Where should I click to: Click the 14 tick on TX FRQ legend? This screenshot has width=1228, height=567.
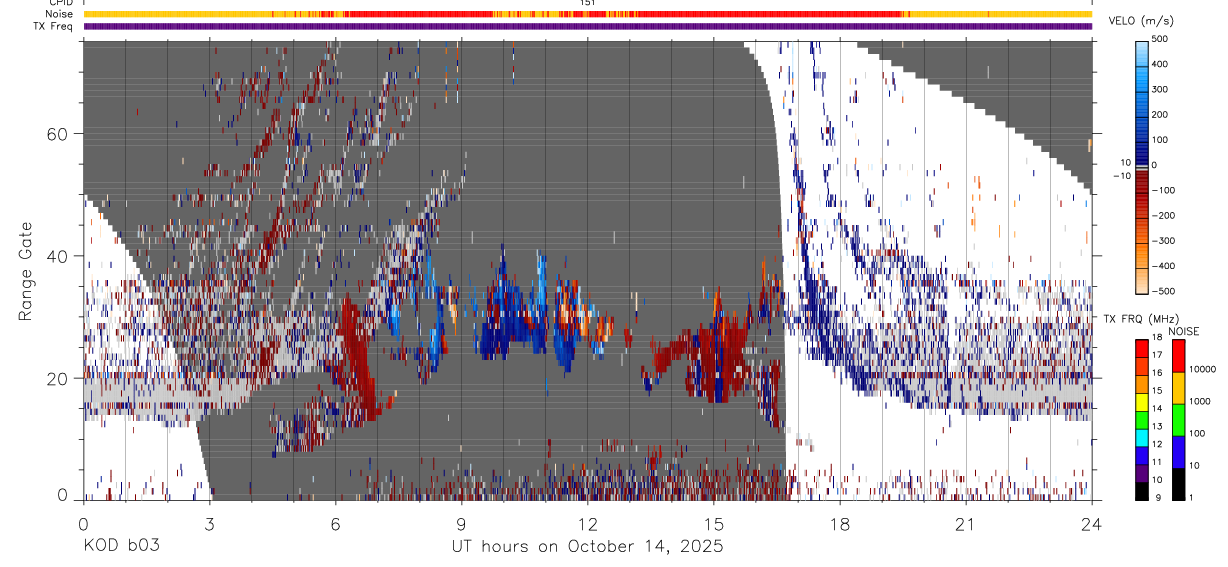(x=1159, y=409)
